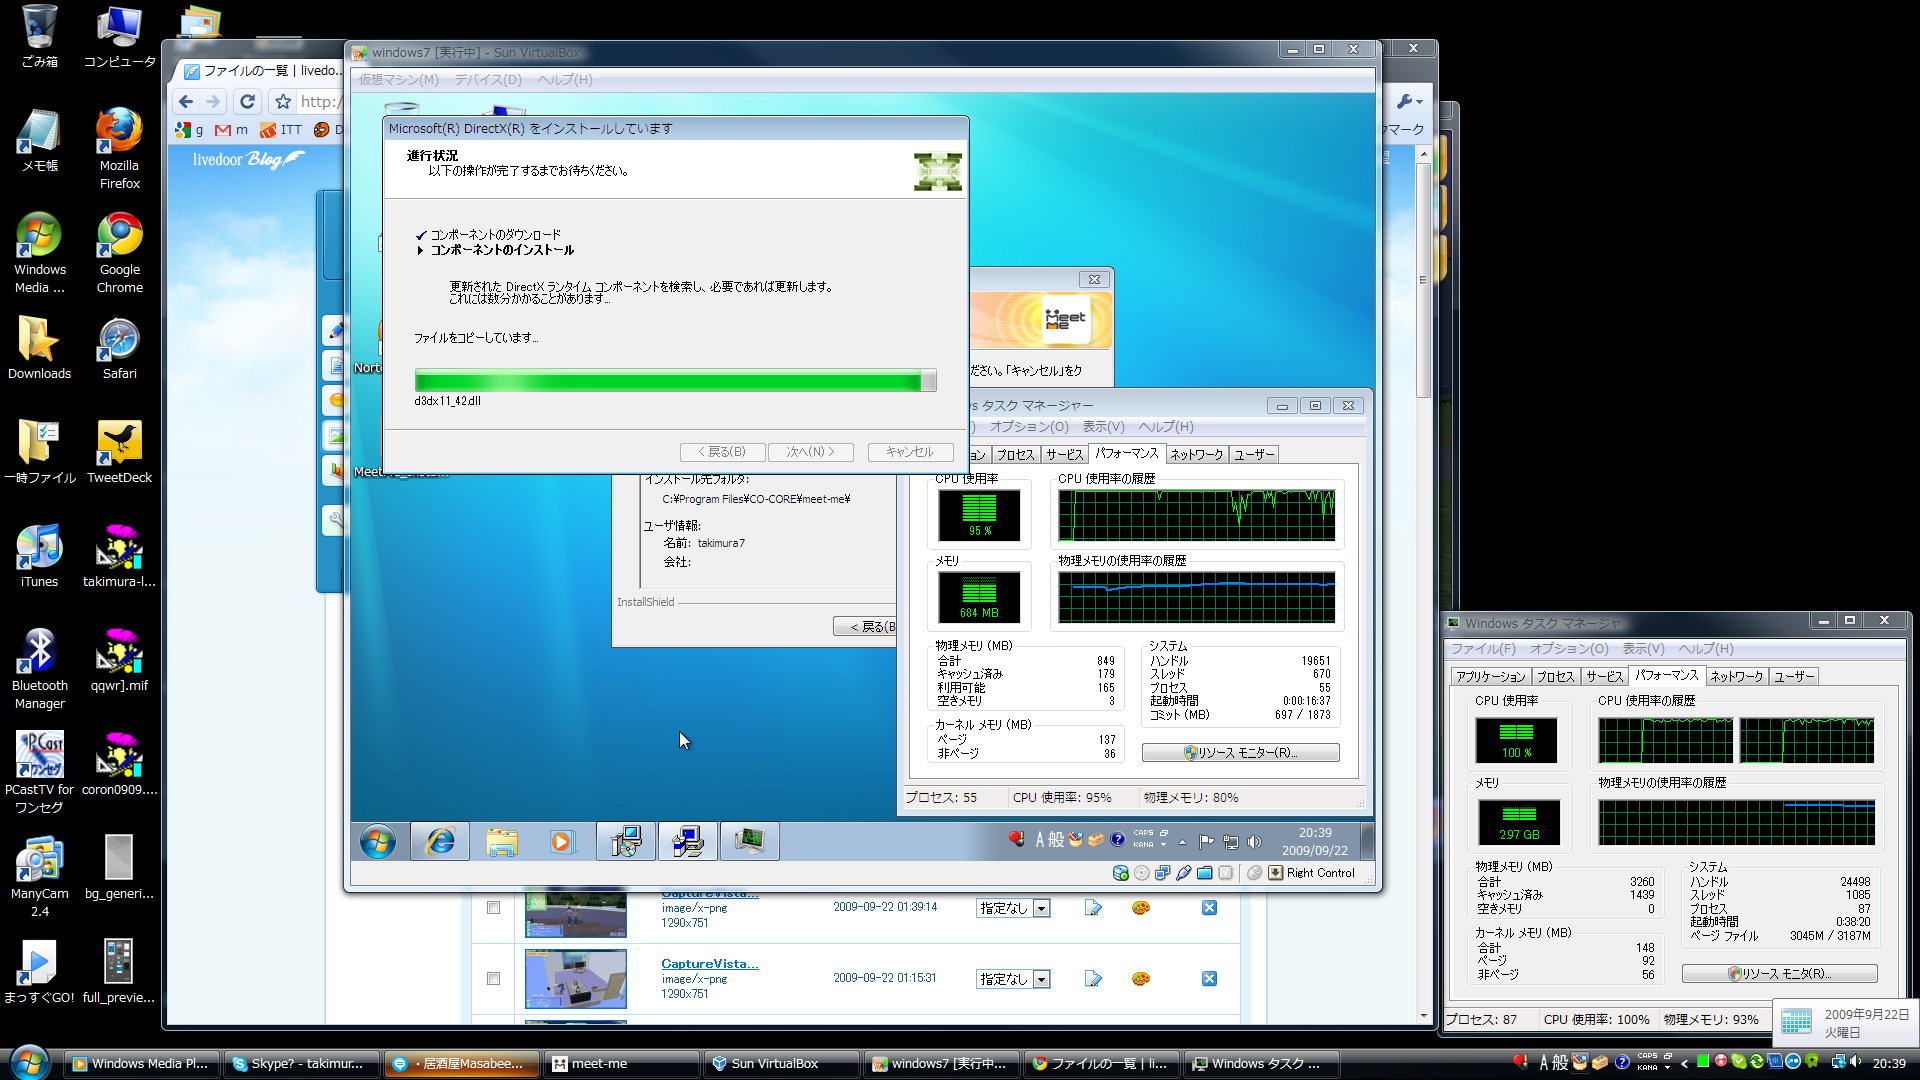Click the guest taskbar volume icon
The height and width of the screenshot is (1080, 1920).
[1254, 842]
